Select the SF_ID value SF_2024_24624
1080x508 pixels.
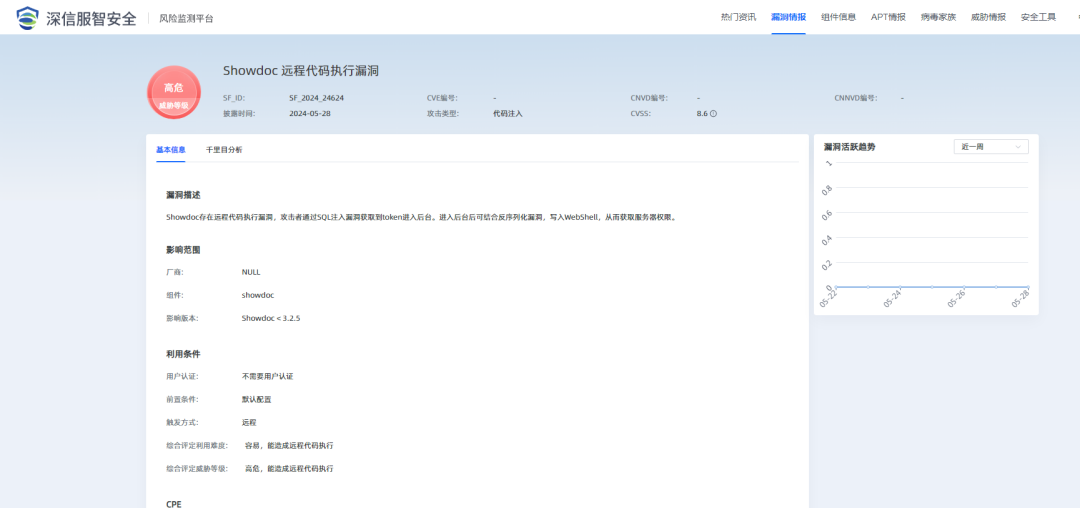pyautogui.click(x=316, y=98)
